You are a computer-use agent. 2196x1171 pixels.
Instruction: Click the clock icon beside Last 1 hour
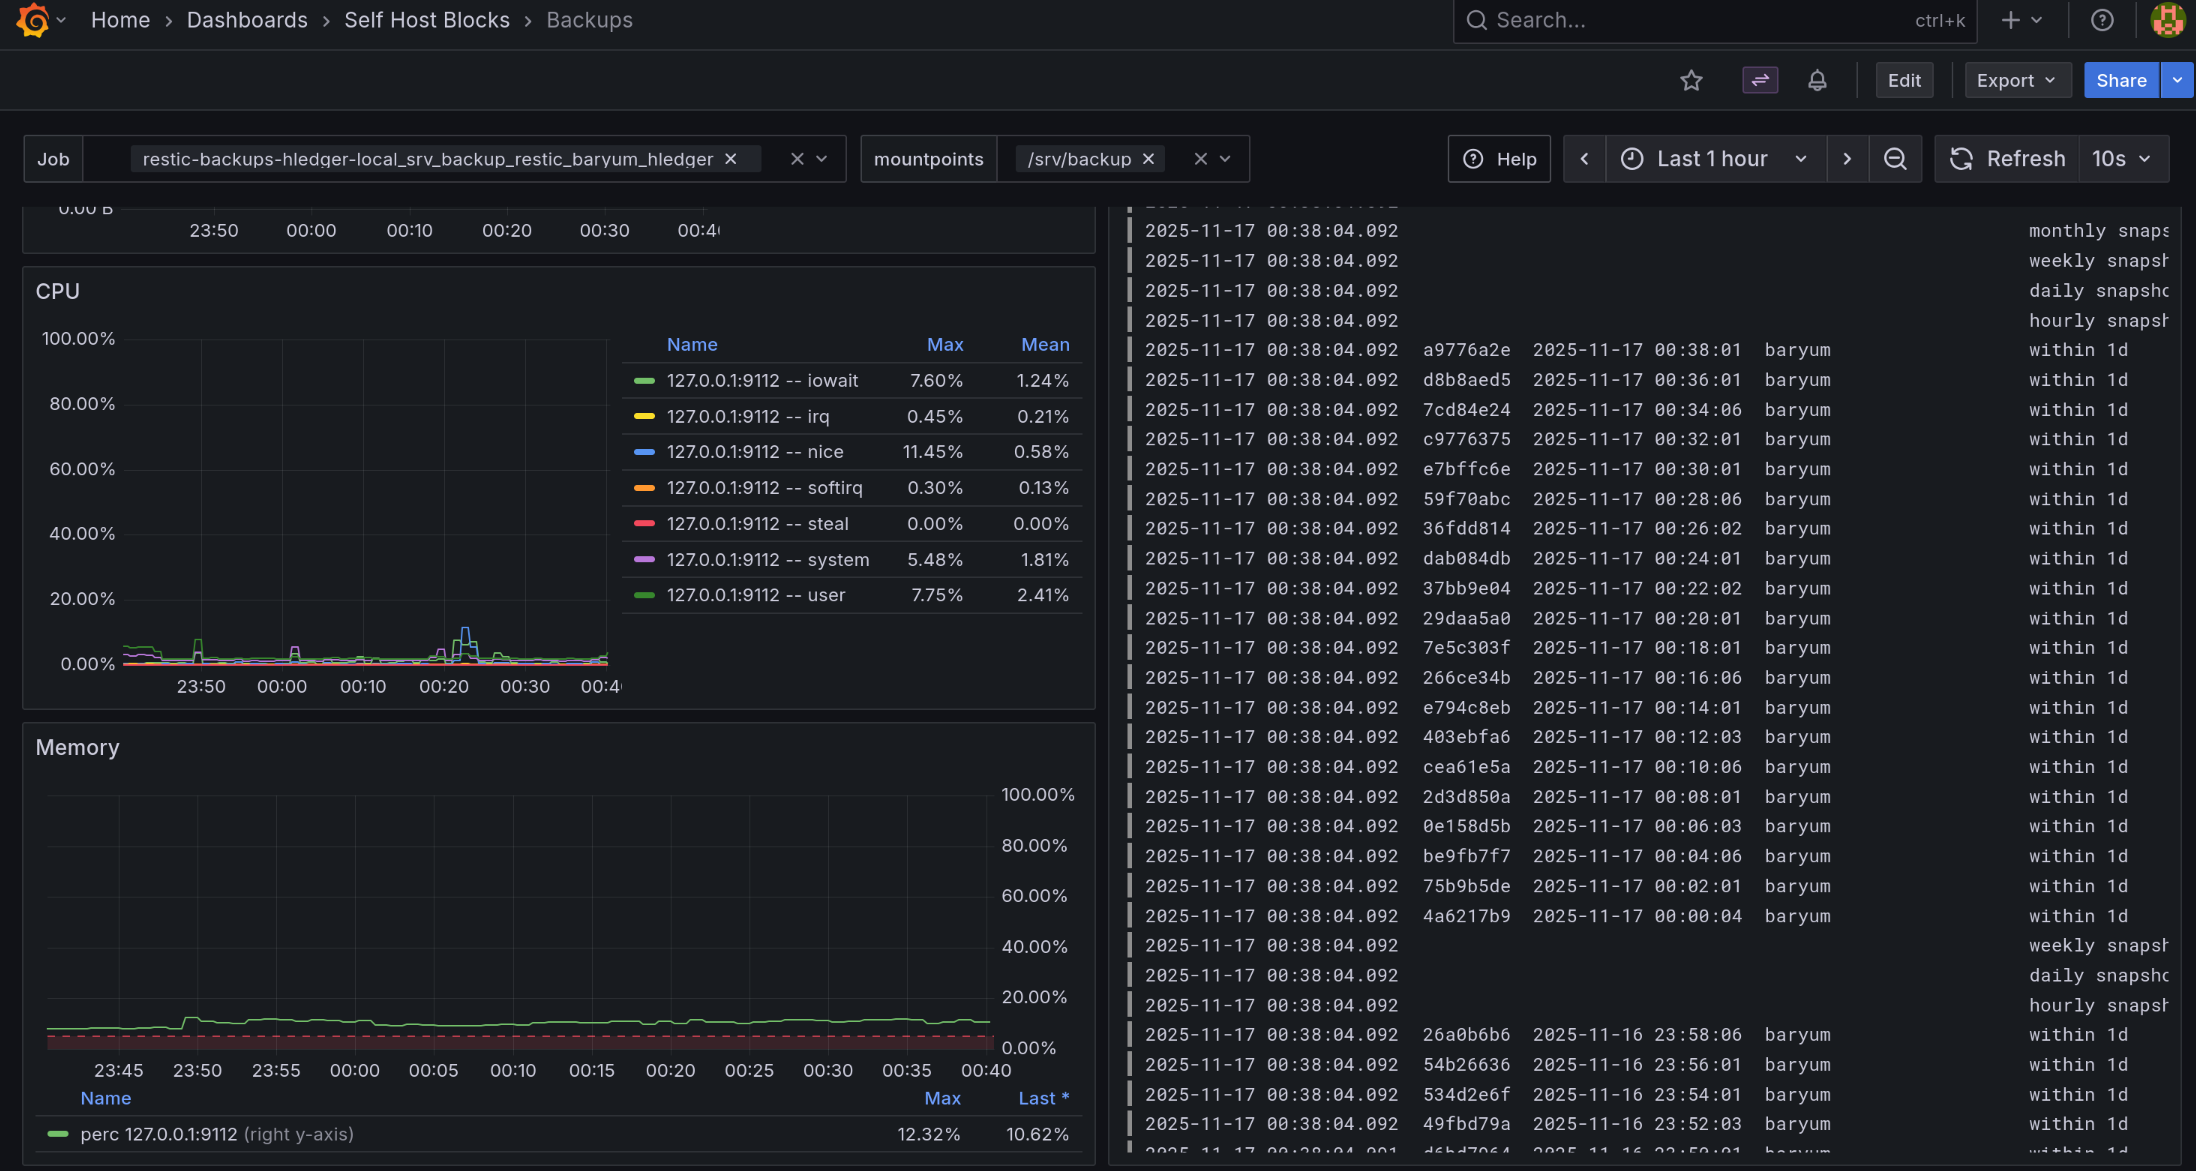coord(1631,158)
